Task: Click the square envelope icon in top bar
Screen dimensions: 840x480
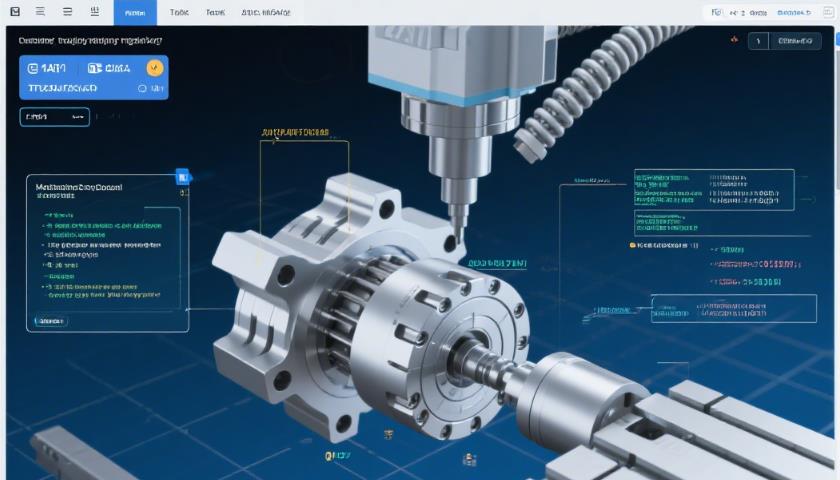Action: (15, 11)
